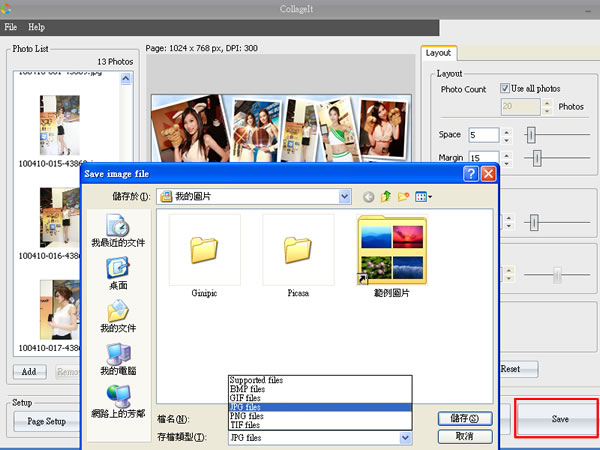The width and height of the screenshot is (600, 450).
Task: Click the collage preview image
Action: (281, 128)
